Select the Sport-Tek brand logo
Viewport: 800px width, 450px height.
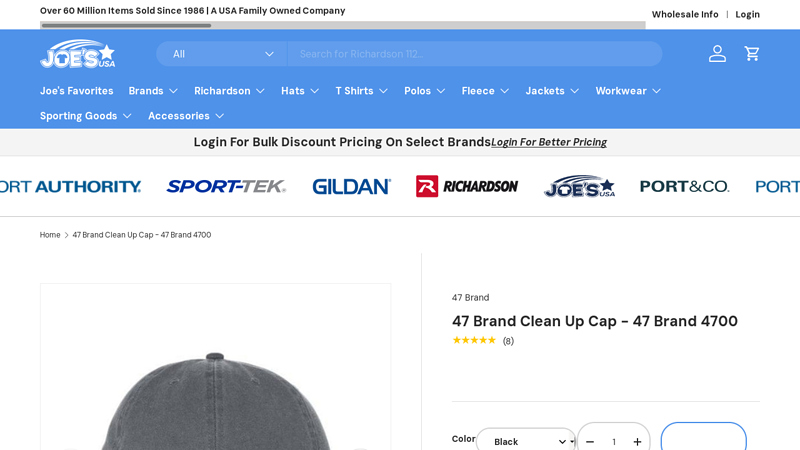click(x=226, y=186)
